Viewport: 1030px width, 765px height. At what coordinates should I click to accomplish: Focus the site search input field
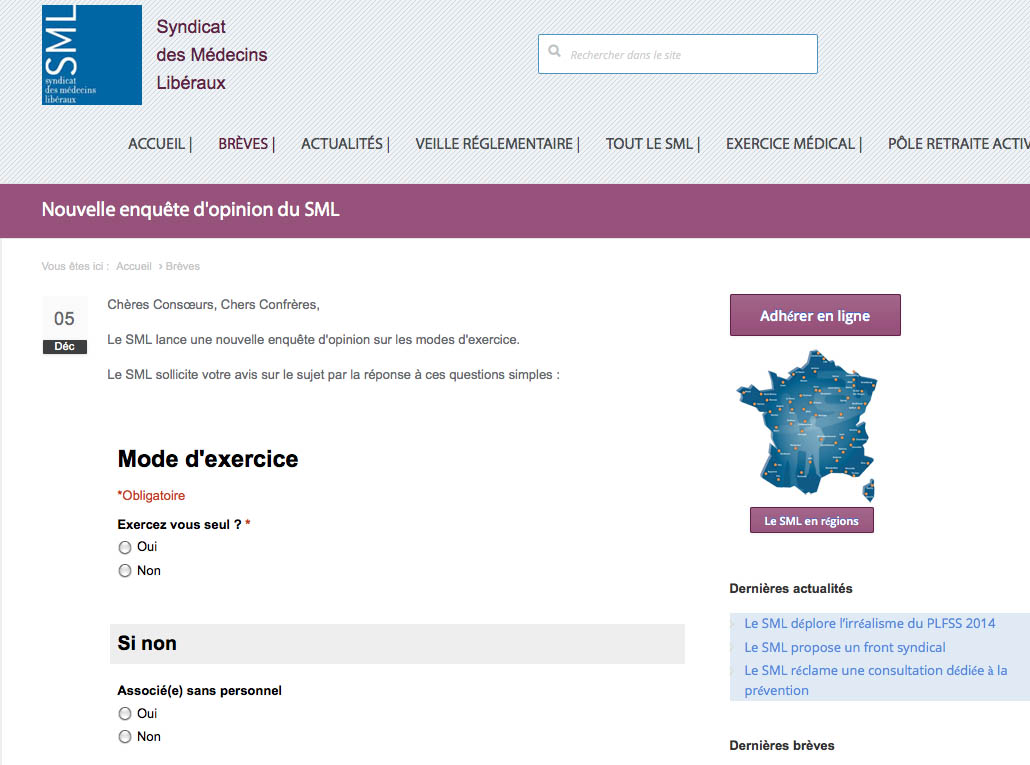(x=690, y=55)
